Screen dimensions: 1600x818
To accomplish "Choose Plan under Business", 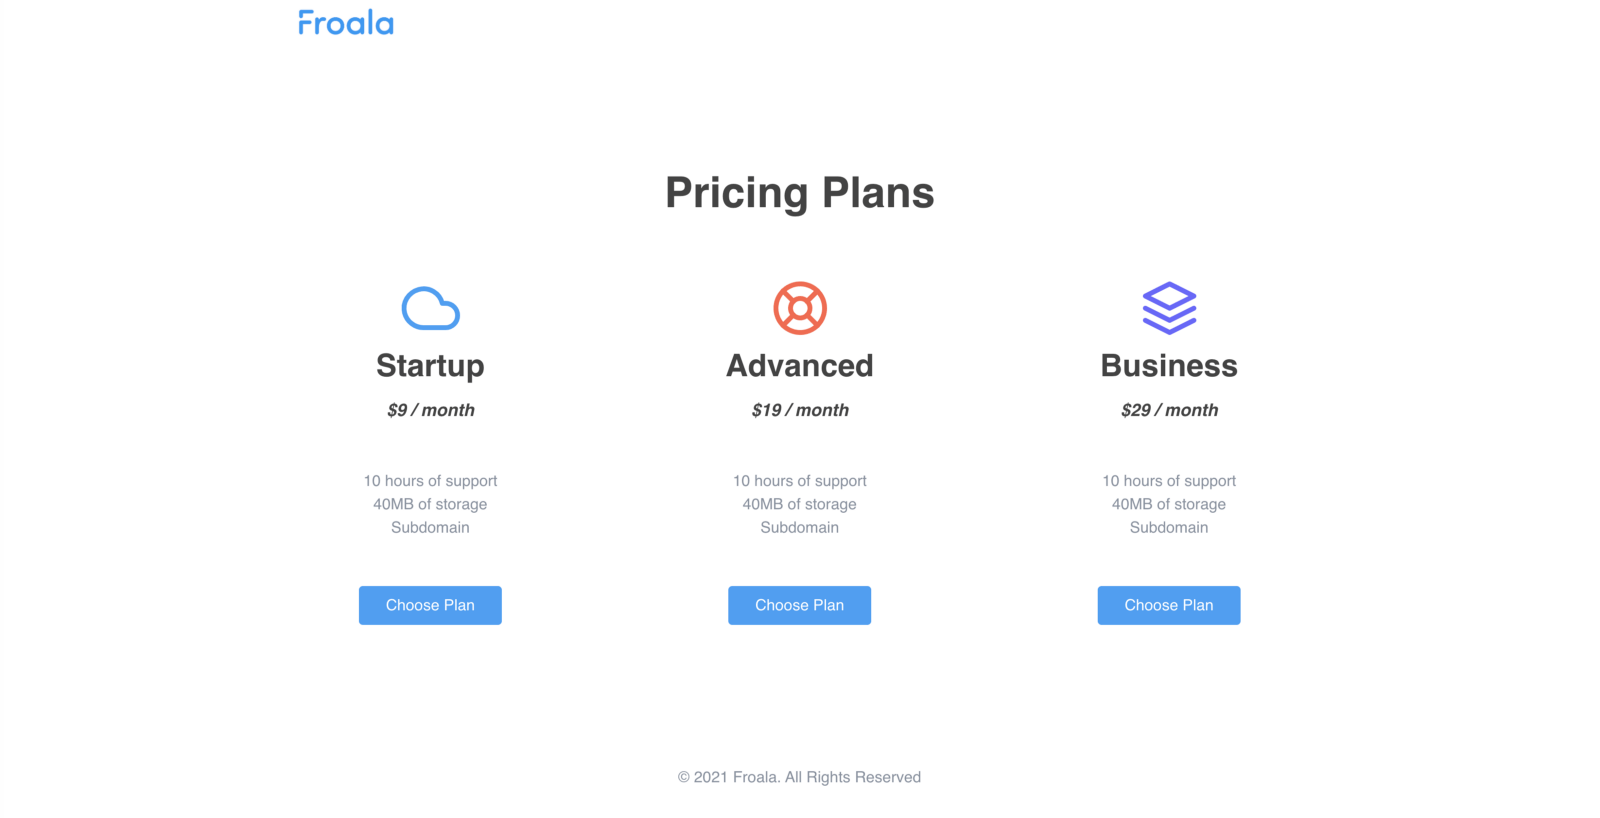I will [x=1169, y=605].
